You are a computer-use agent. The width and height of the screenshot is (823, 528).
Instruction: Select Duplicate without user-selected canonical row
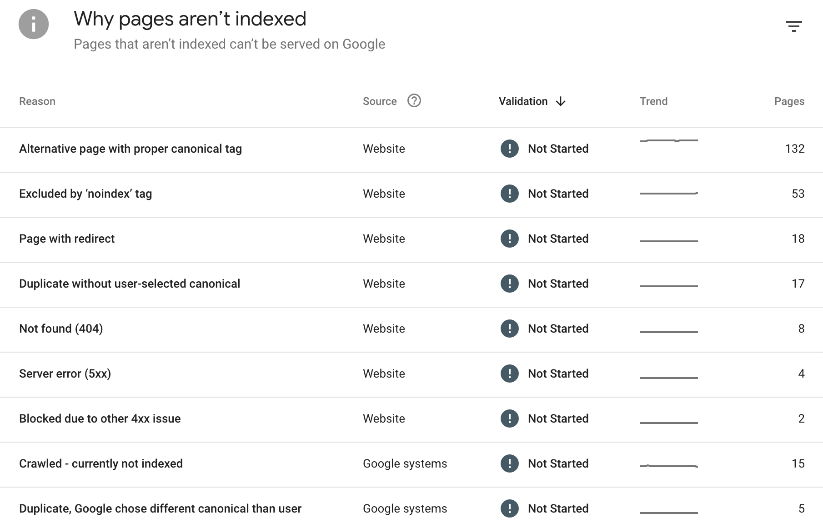pyautogui.click(x=129, y=284)
